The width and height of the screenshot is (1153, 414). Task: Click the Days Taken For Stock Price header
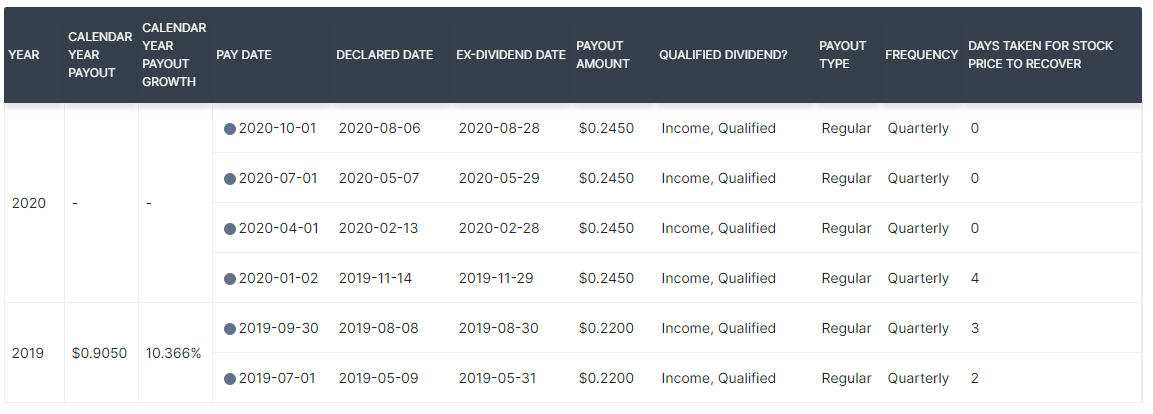click(x=1040, y=54)
